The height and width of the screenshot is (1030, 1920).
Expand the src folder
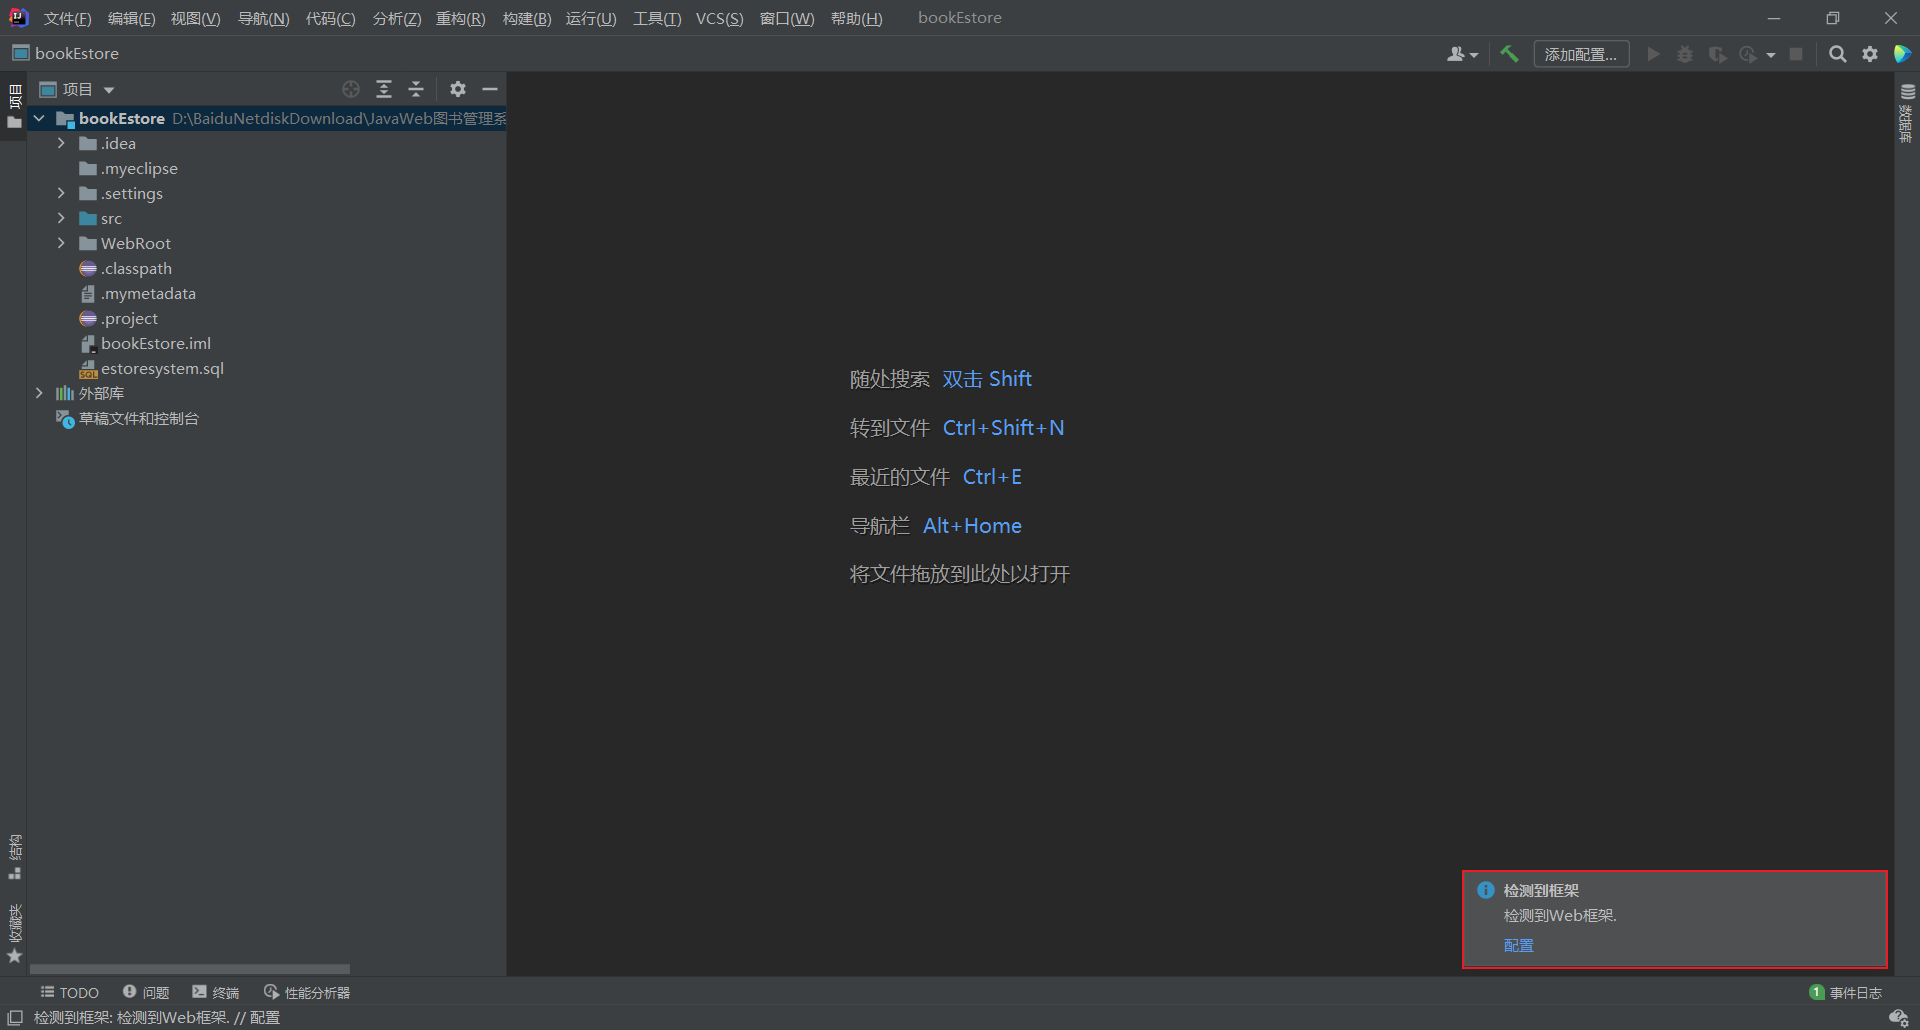tap(61, 218)
